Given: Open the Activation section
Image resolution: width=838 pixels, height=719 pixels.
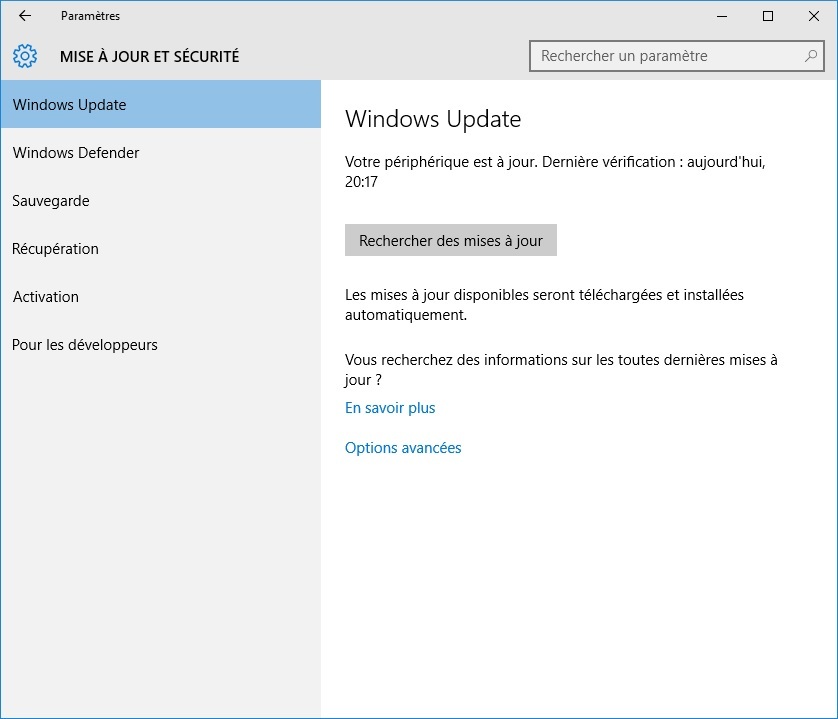Looking at the screenshot, I should click(161, 297).
